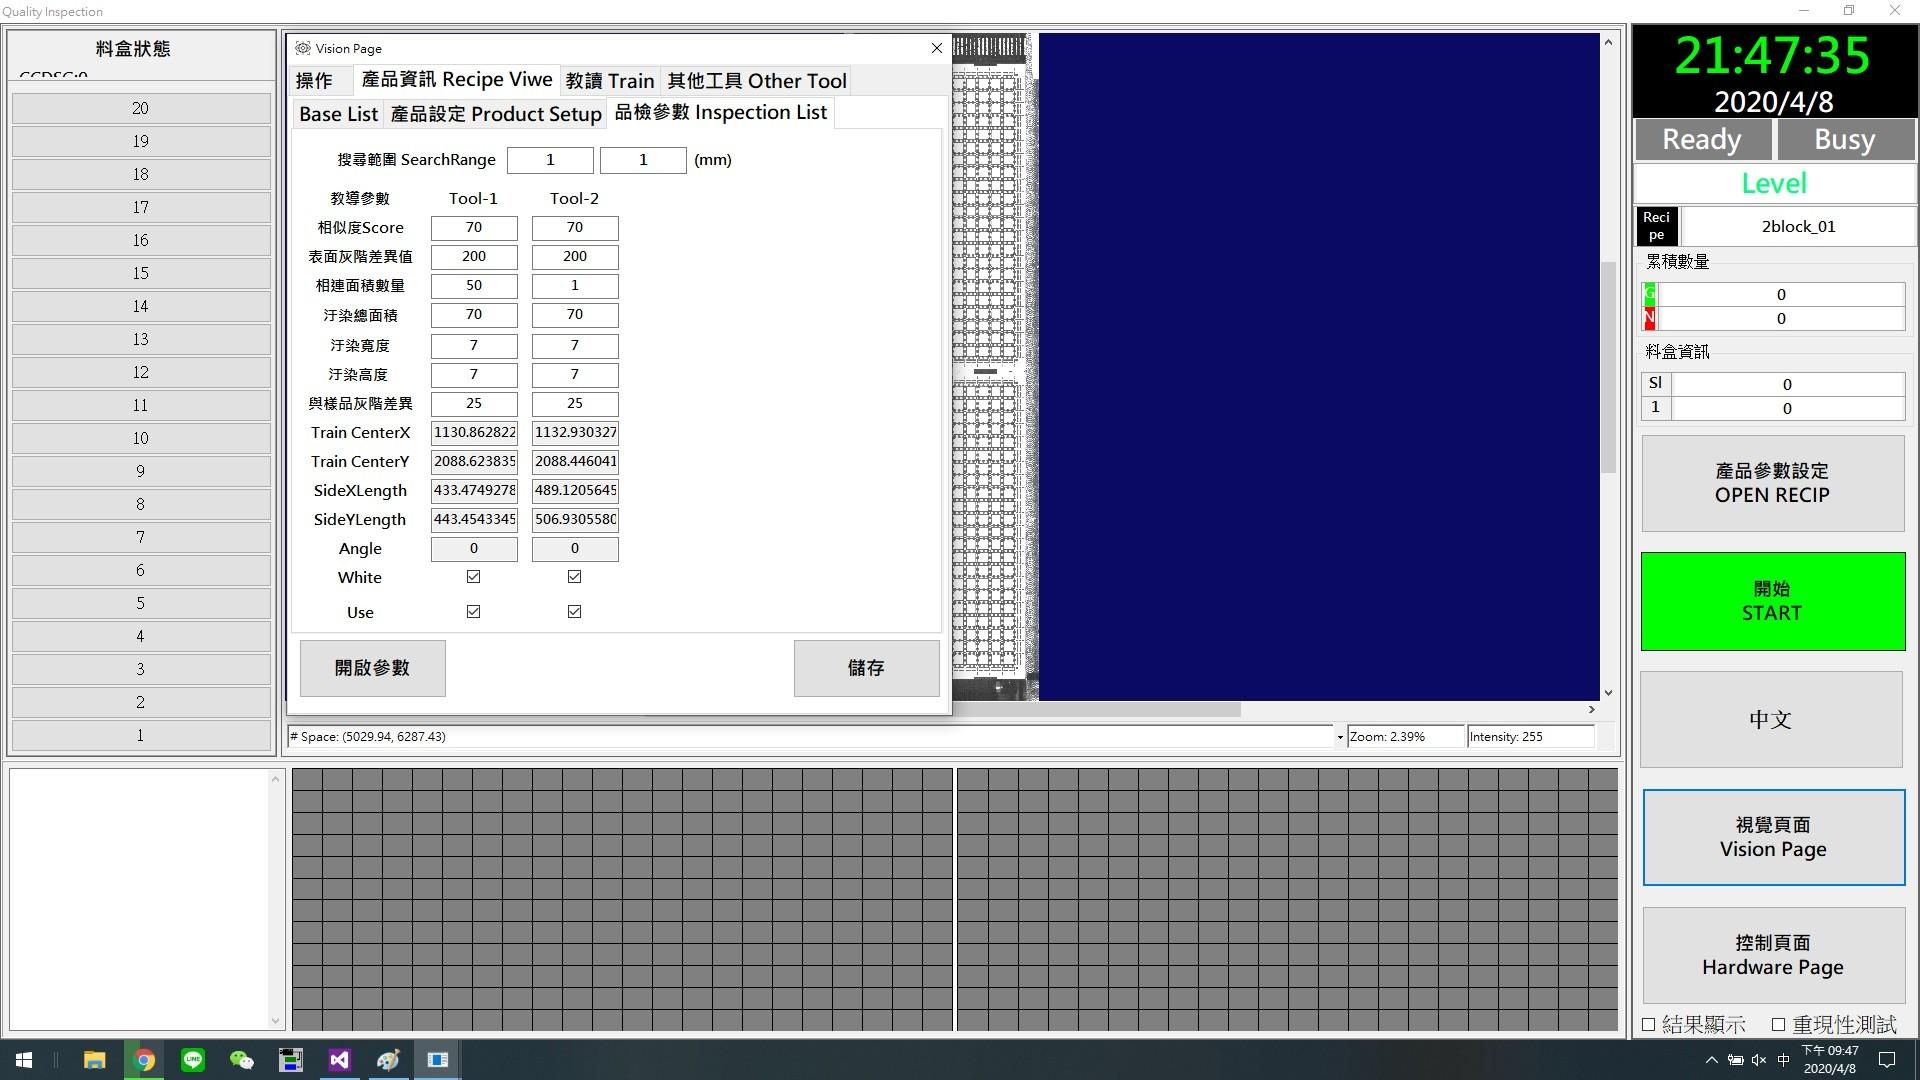Open the Paint app taskbar icon
Screen dimensions: 1920x1080
point(388,1060)
